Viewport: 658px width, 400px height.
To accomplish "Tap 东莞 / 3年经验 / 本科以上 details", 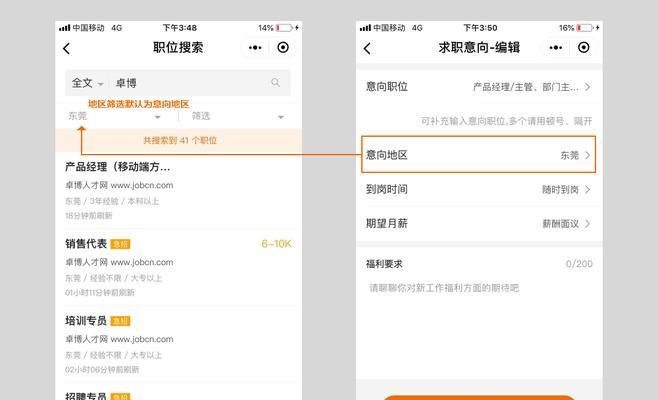I will (x=112, y=201).
